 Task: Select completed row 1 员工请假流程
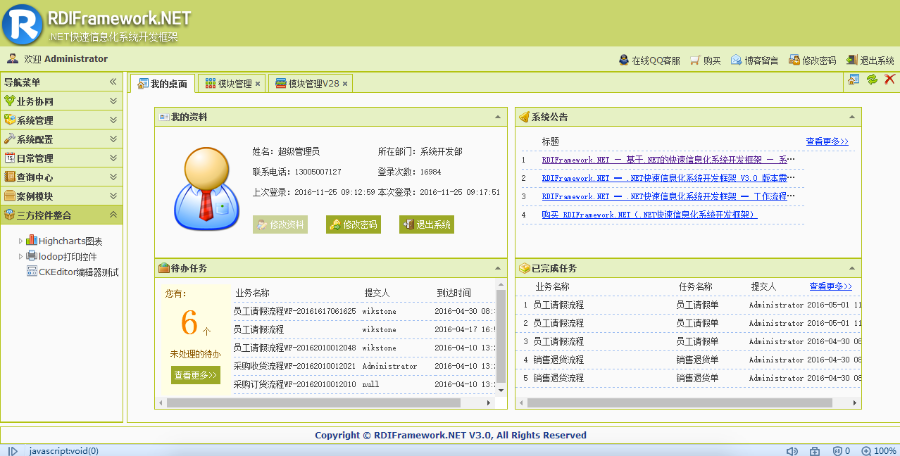[x=689, y=305]
